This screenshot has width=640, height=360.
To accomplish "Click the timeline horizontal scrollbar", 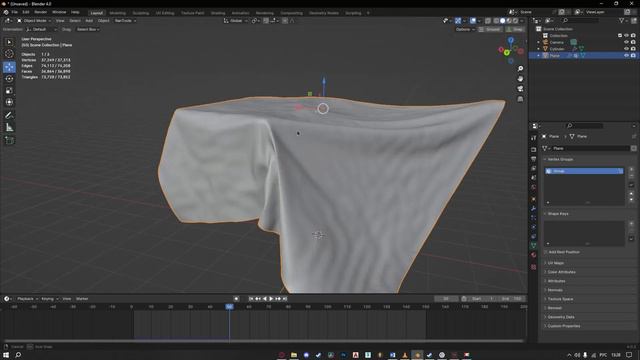I will point(264,341).
